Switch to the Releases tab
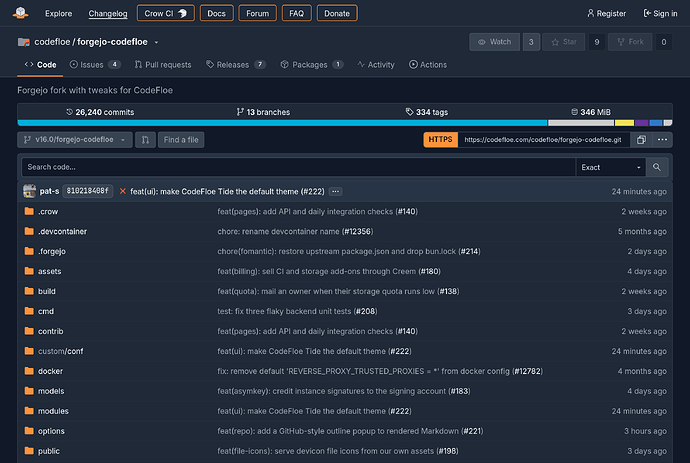The image size is (690, 463). [x=236, y=65]
